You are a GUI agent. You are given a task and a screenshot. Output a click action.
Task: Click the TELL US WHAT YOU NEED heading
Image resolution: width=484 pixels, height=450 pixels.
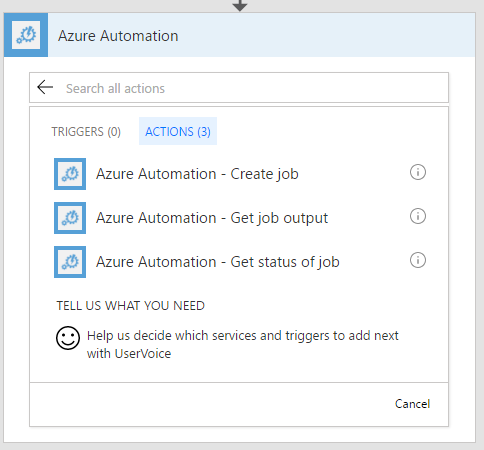coord(130,306)
